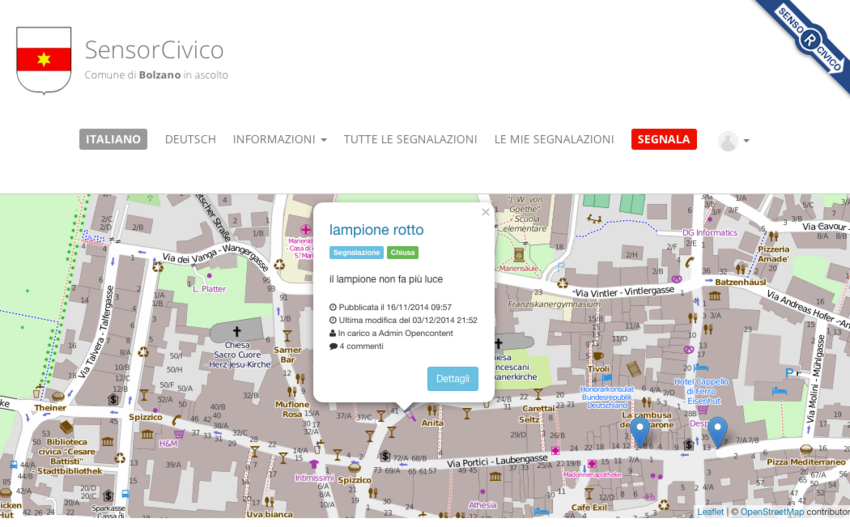Click 'Comune di Bolzano in ascolto' subtitle
This screenshot has width=850, height=527.
point(156,75)
